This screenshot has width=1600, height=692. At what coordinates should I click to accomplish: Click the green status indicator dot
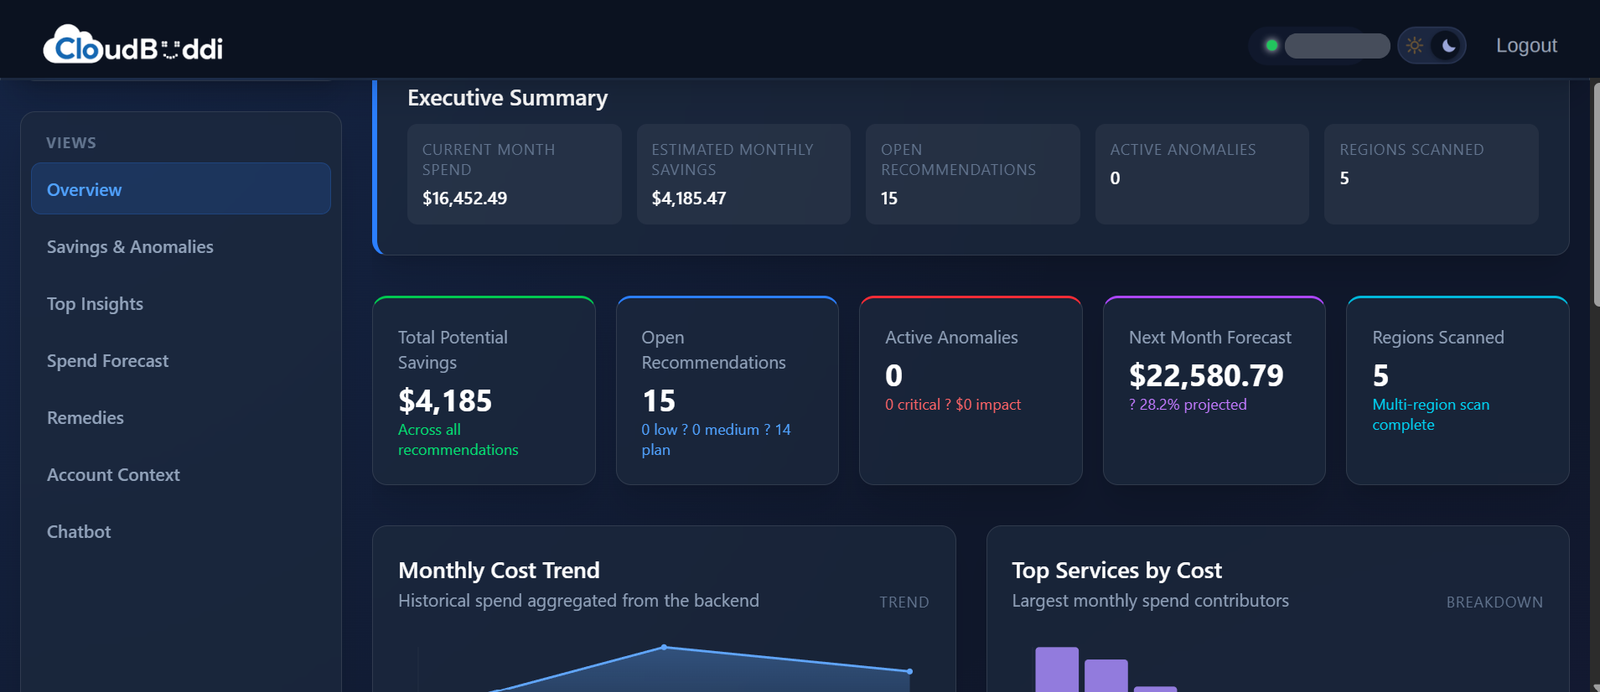click(x=1271, y=45)
